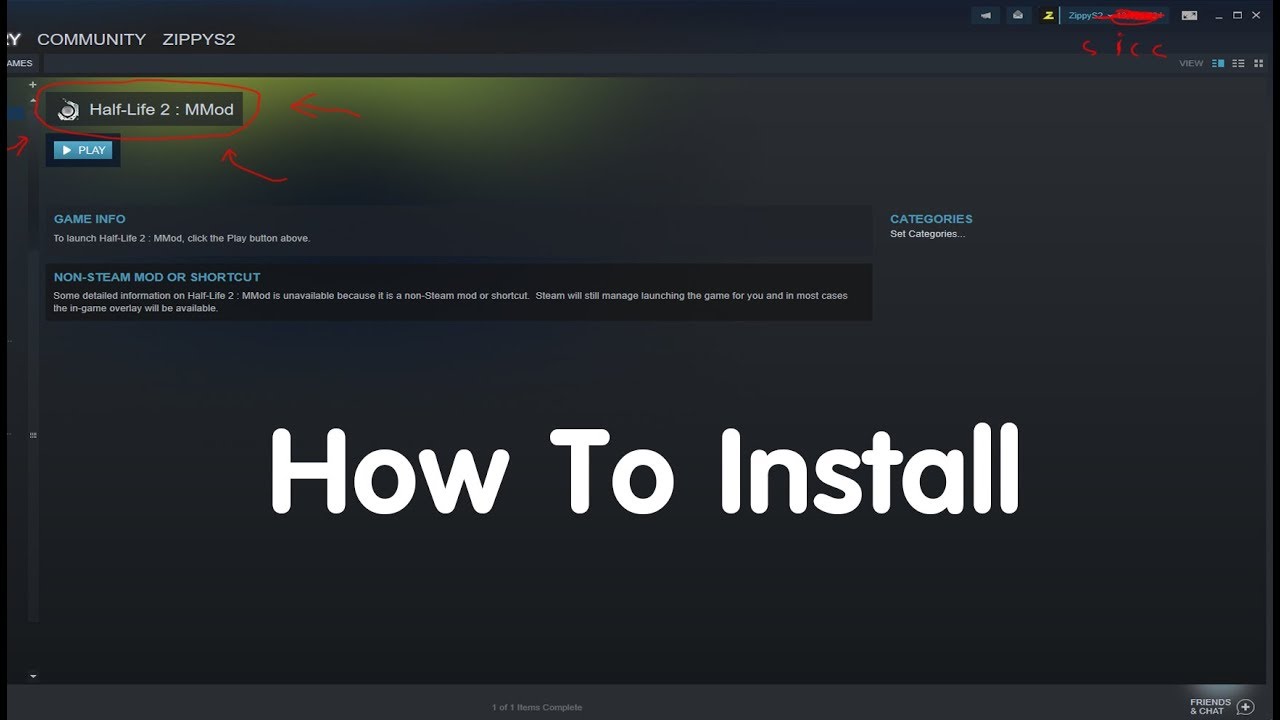Click the CATEGORIES heading
This screenshot has width=1280, height=720.
931,219
